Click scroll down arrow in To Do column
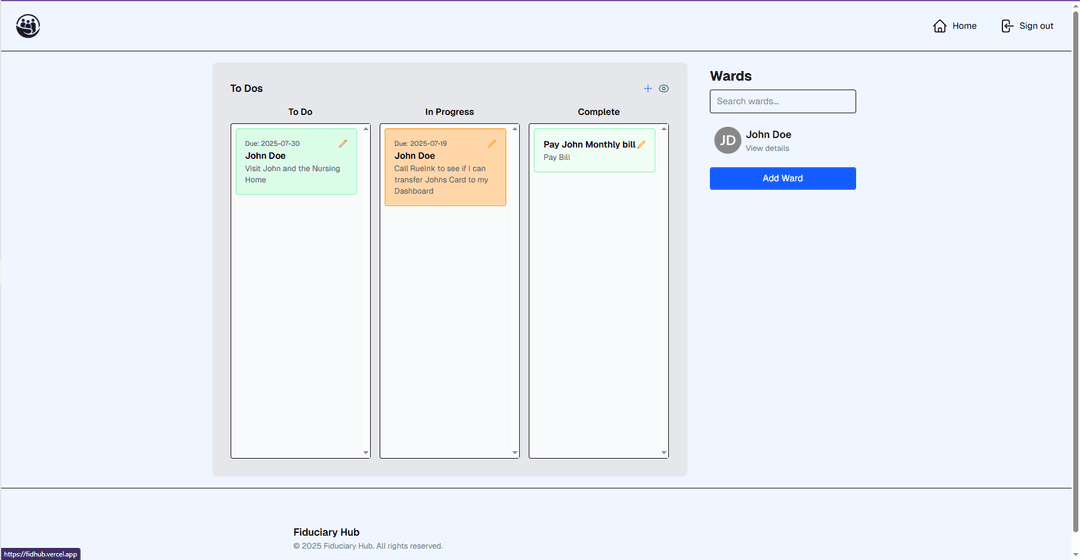The width and height of the screenshot is (1080, 560). 365,453
